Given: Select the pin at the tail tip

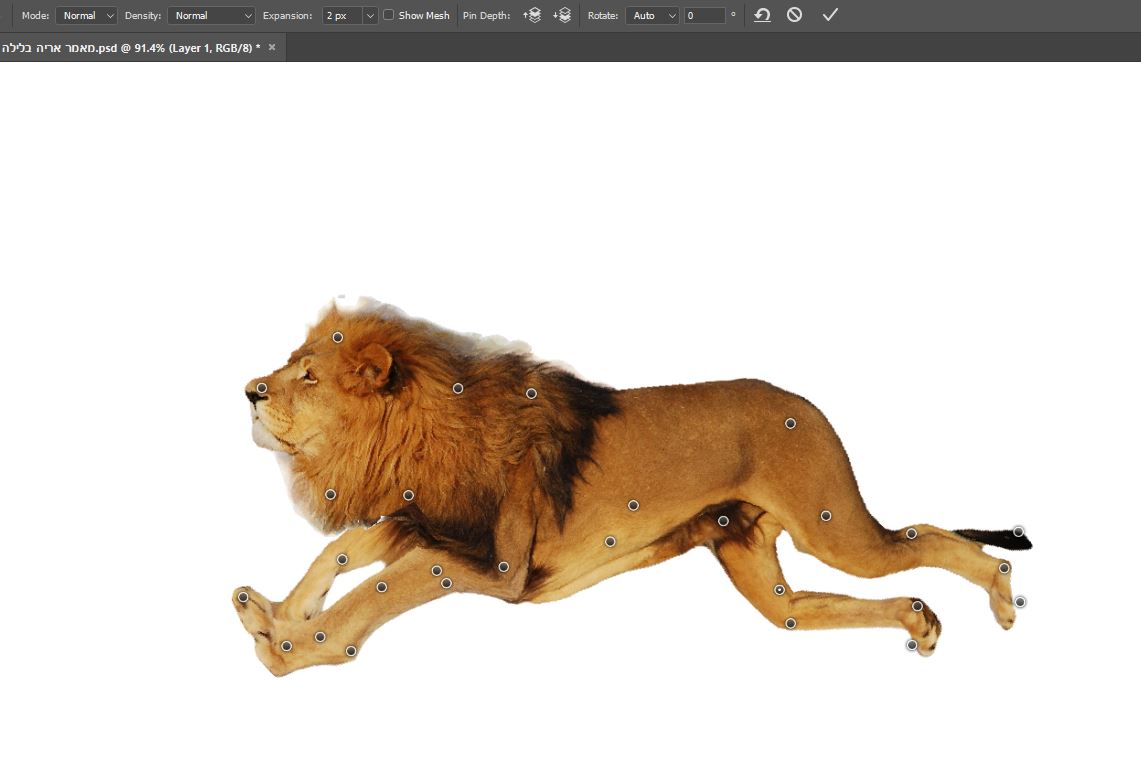Looking at the screenshot, I should (1018, 532).
